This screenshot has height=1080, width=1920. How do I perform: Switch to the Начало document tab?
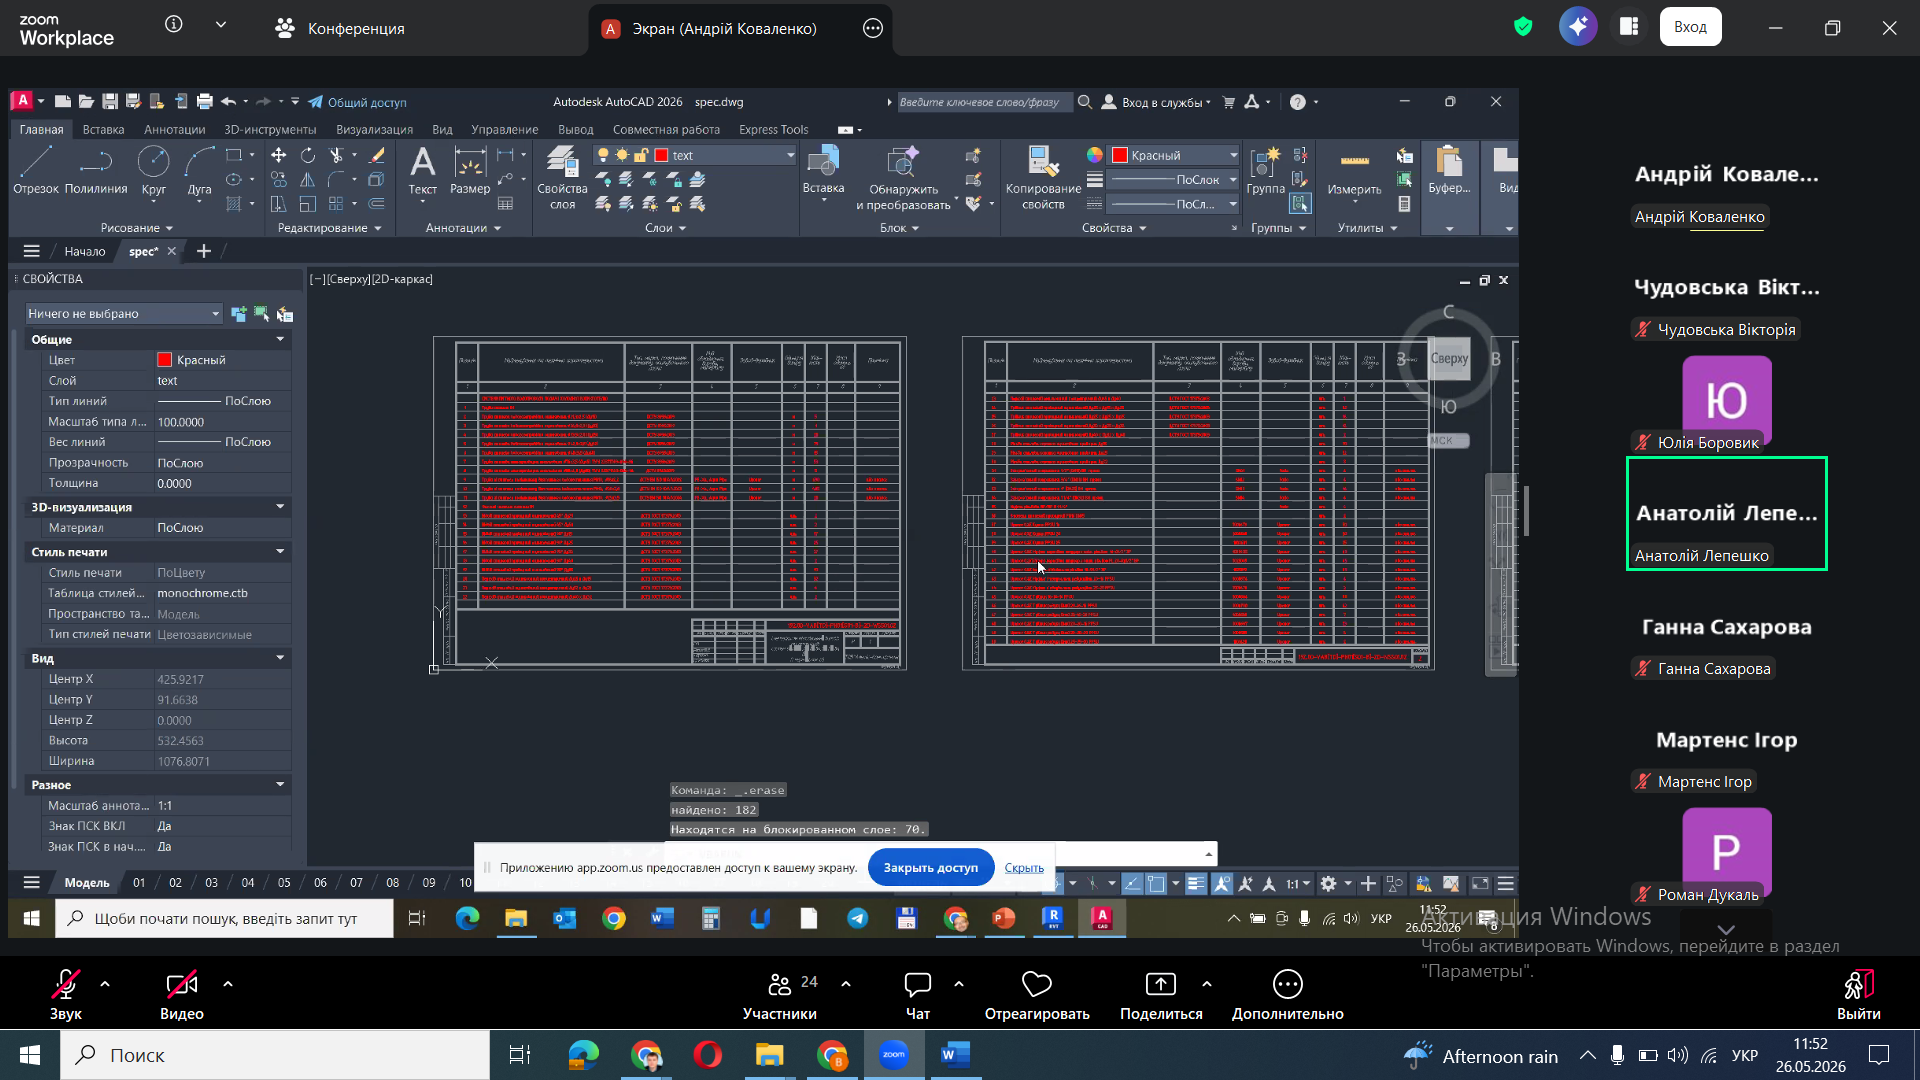(x=85, y=252)
